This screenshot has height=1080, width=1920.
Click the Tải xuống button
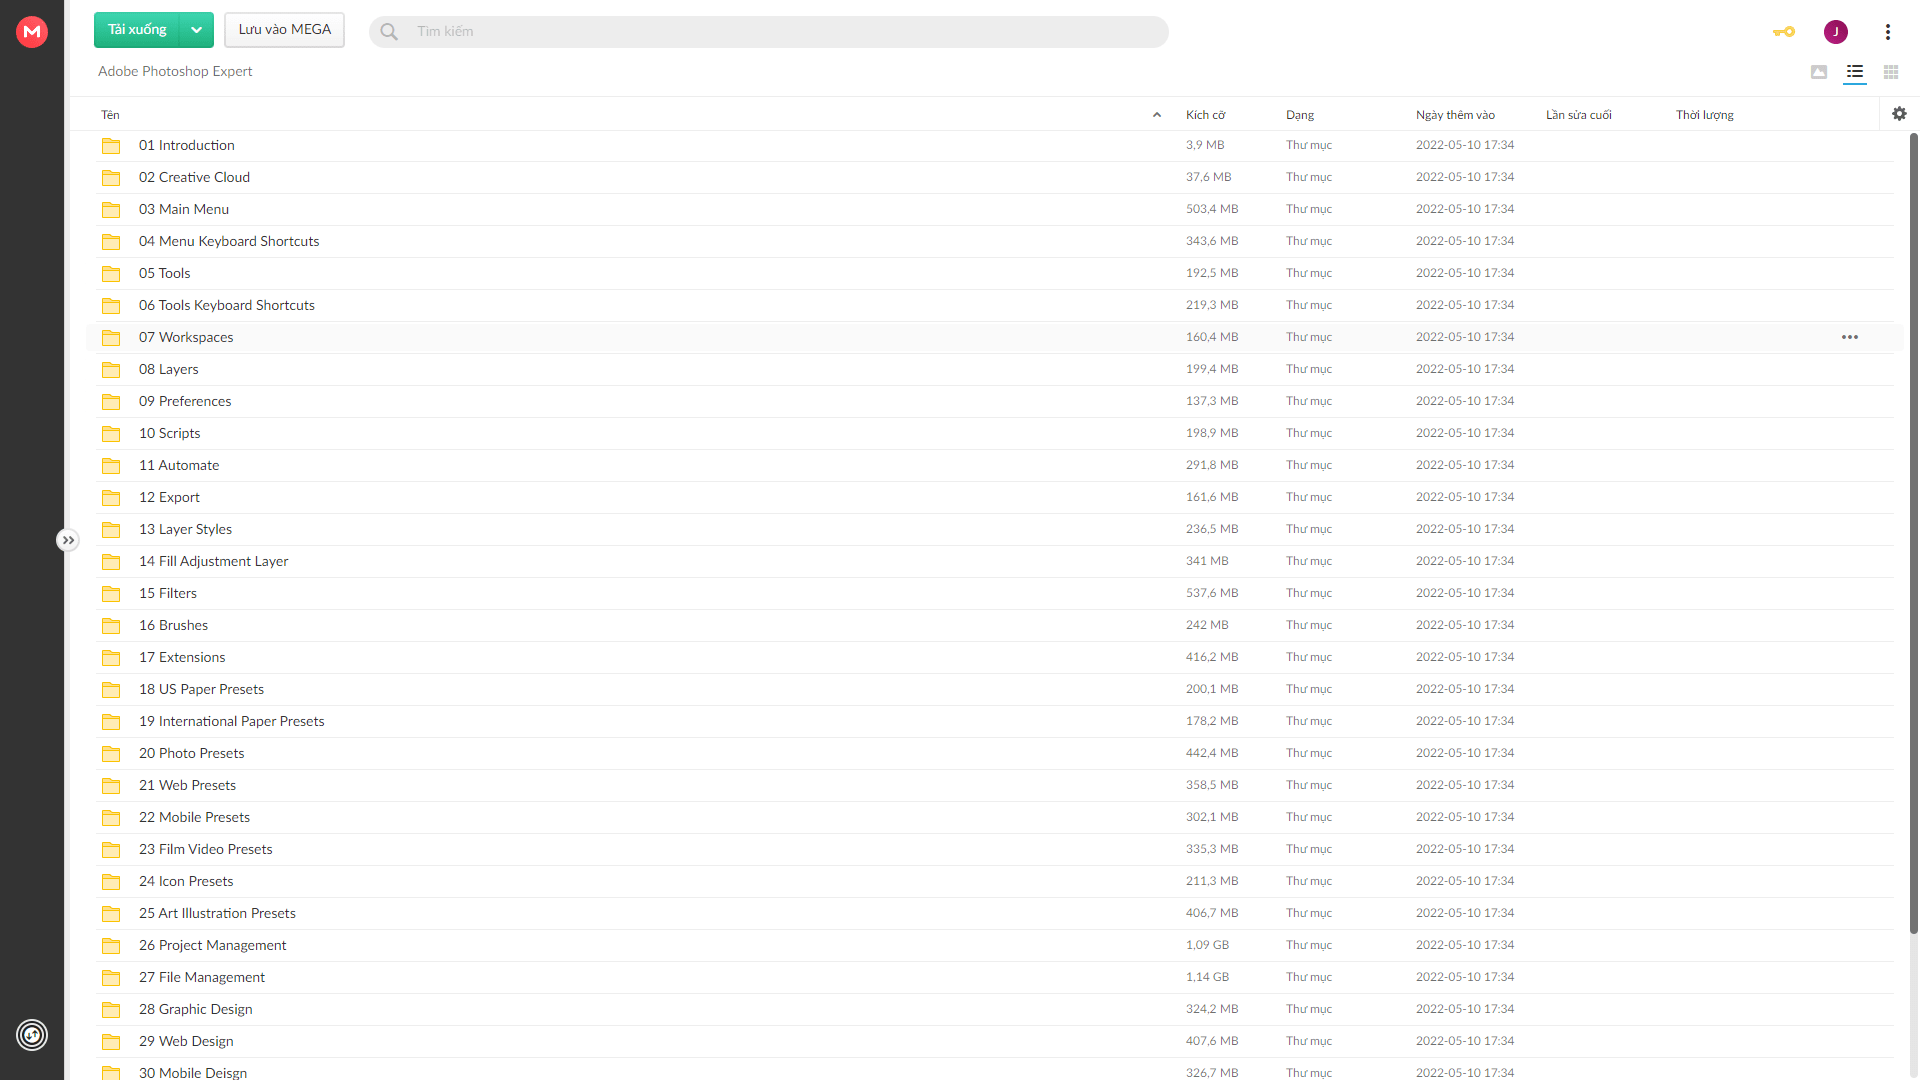click(137, 29)
